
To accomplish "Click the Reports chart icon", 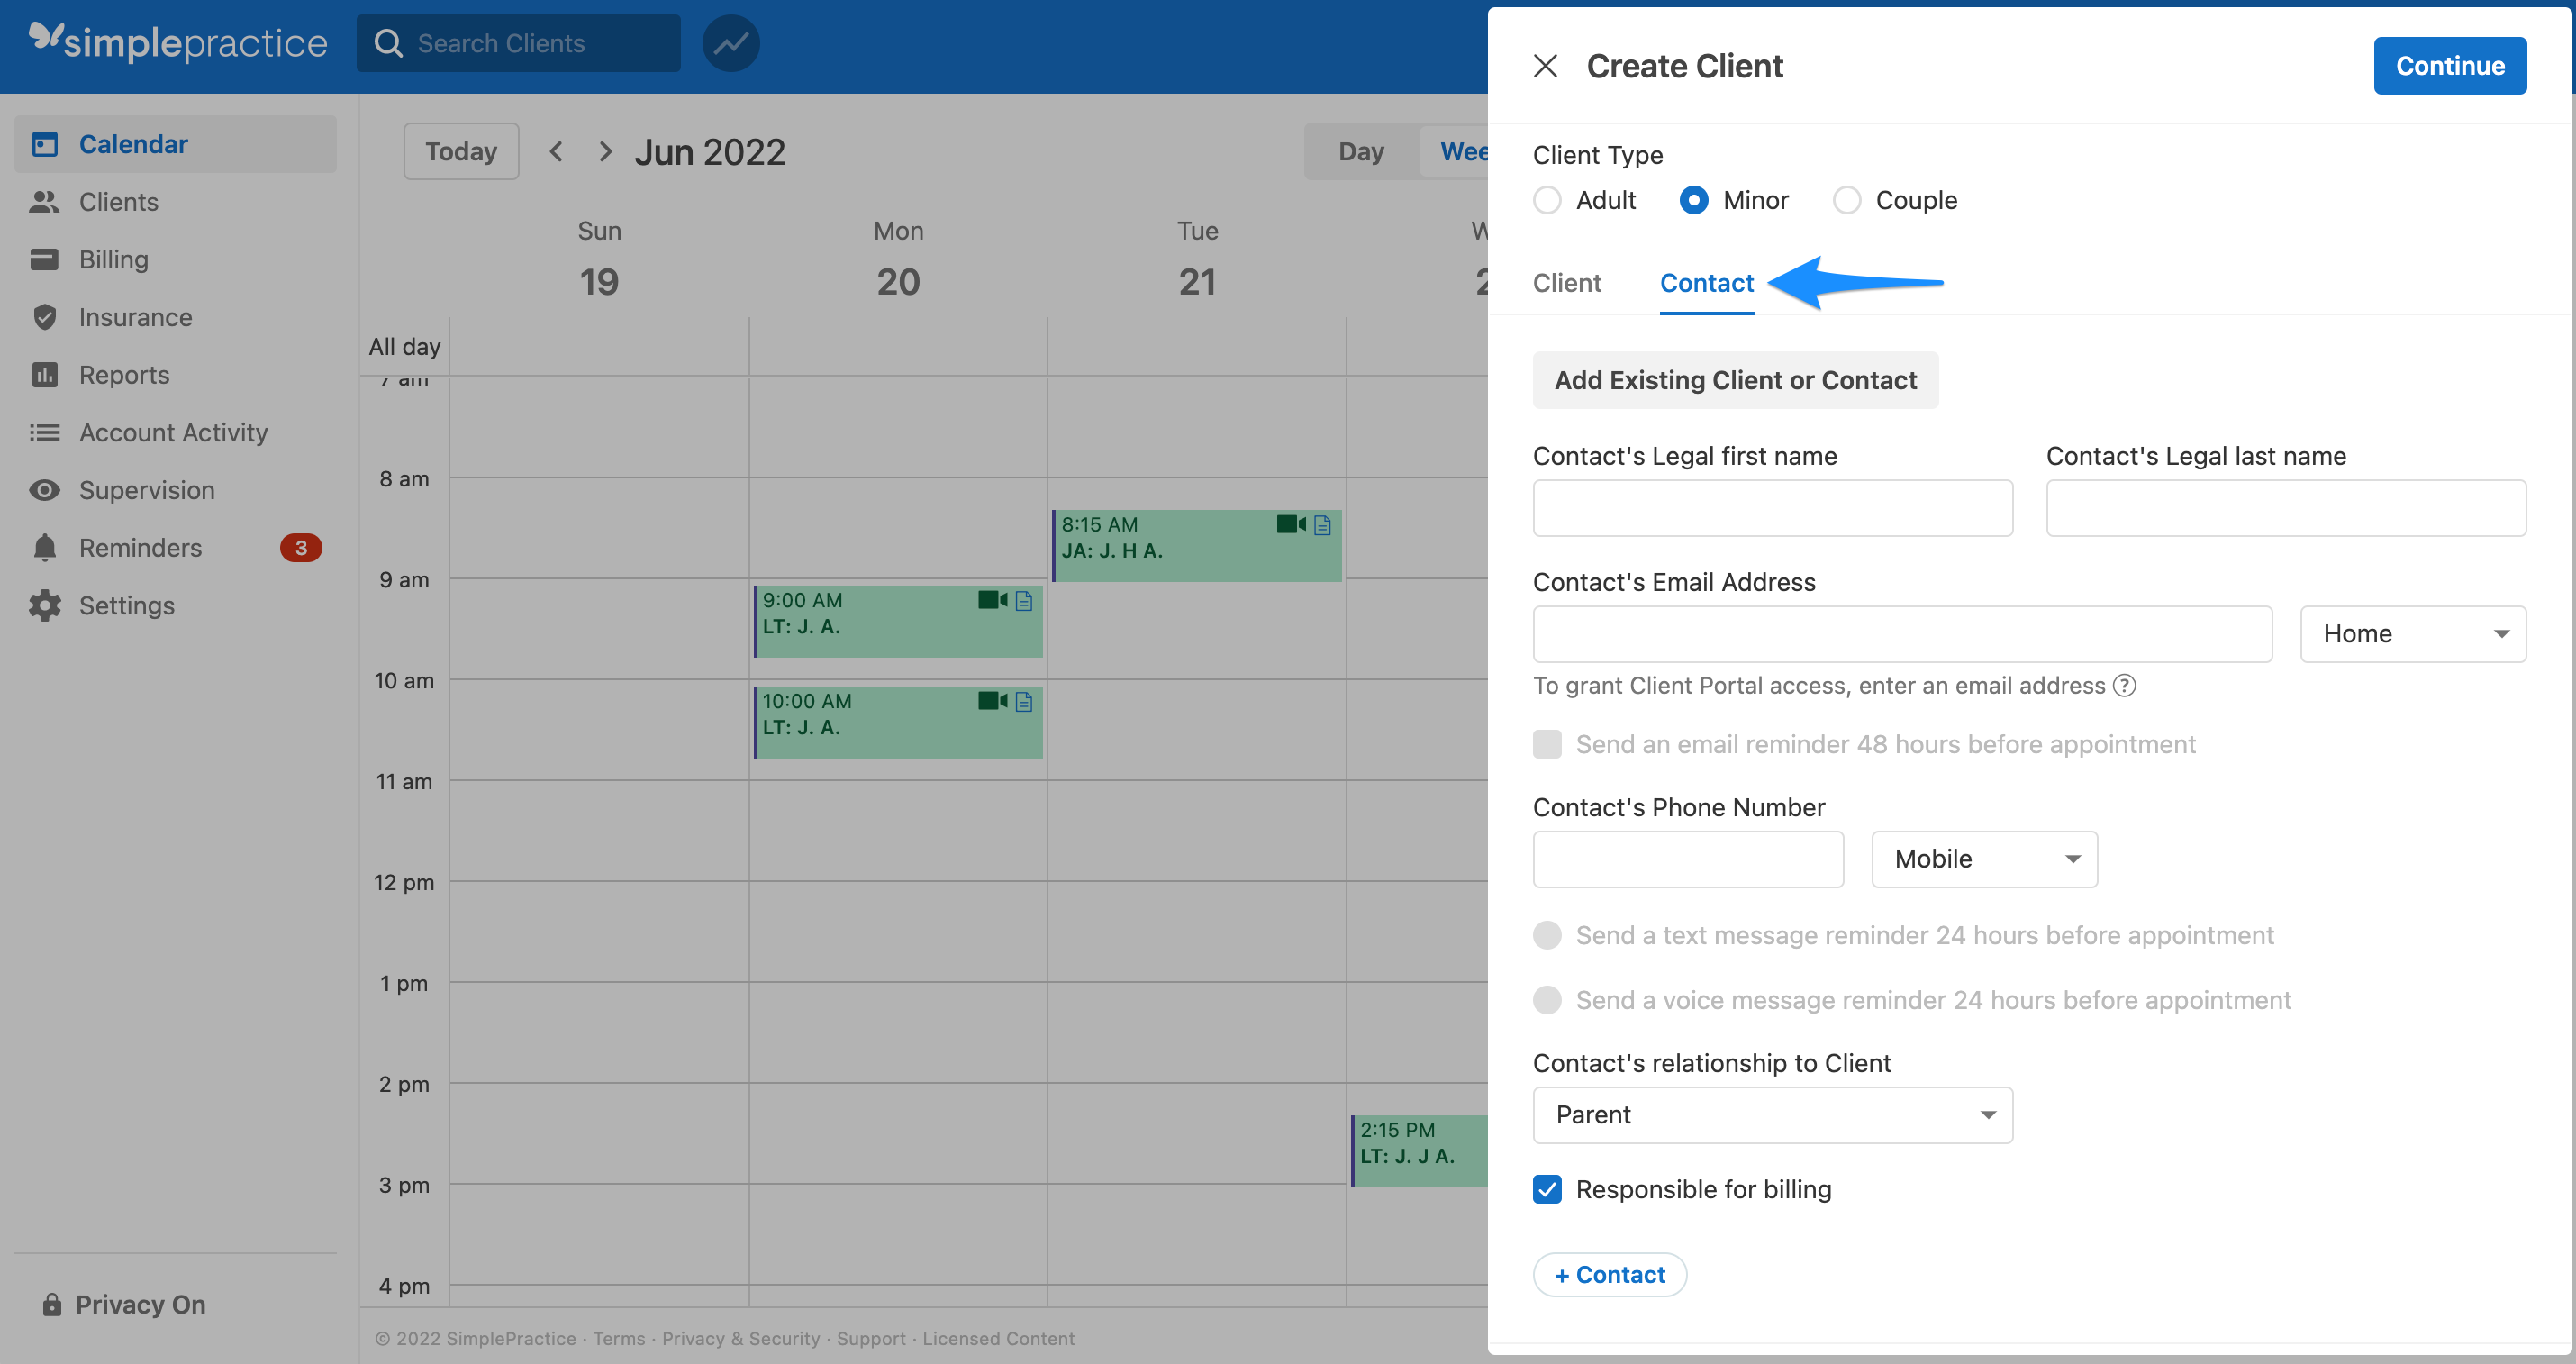I will pyautogui.click(x=44, y=375).
